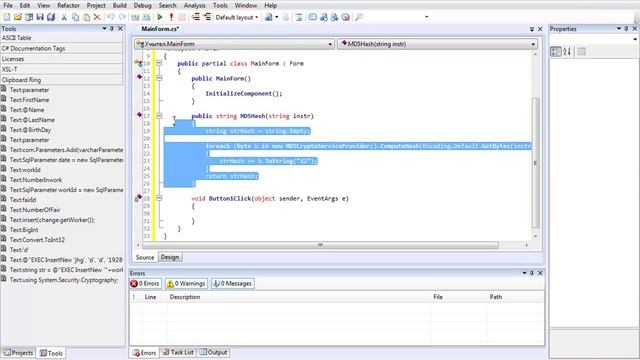The width and height of the screenshot is (640, 360).
Task: Click the Open File folder icon
Action: 18,17
